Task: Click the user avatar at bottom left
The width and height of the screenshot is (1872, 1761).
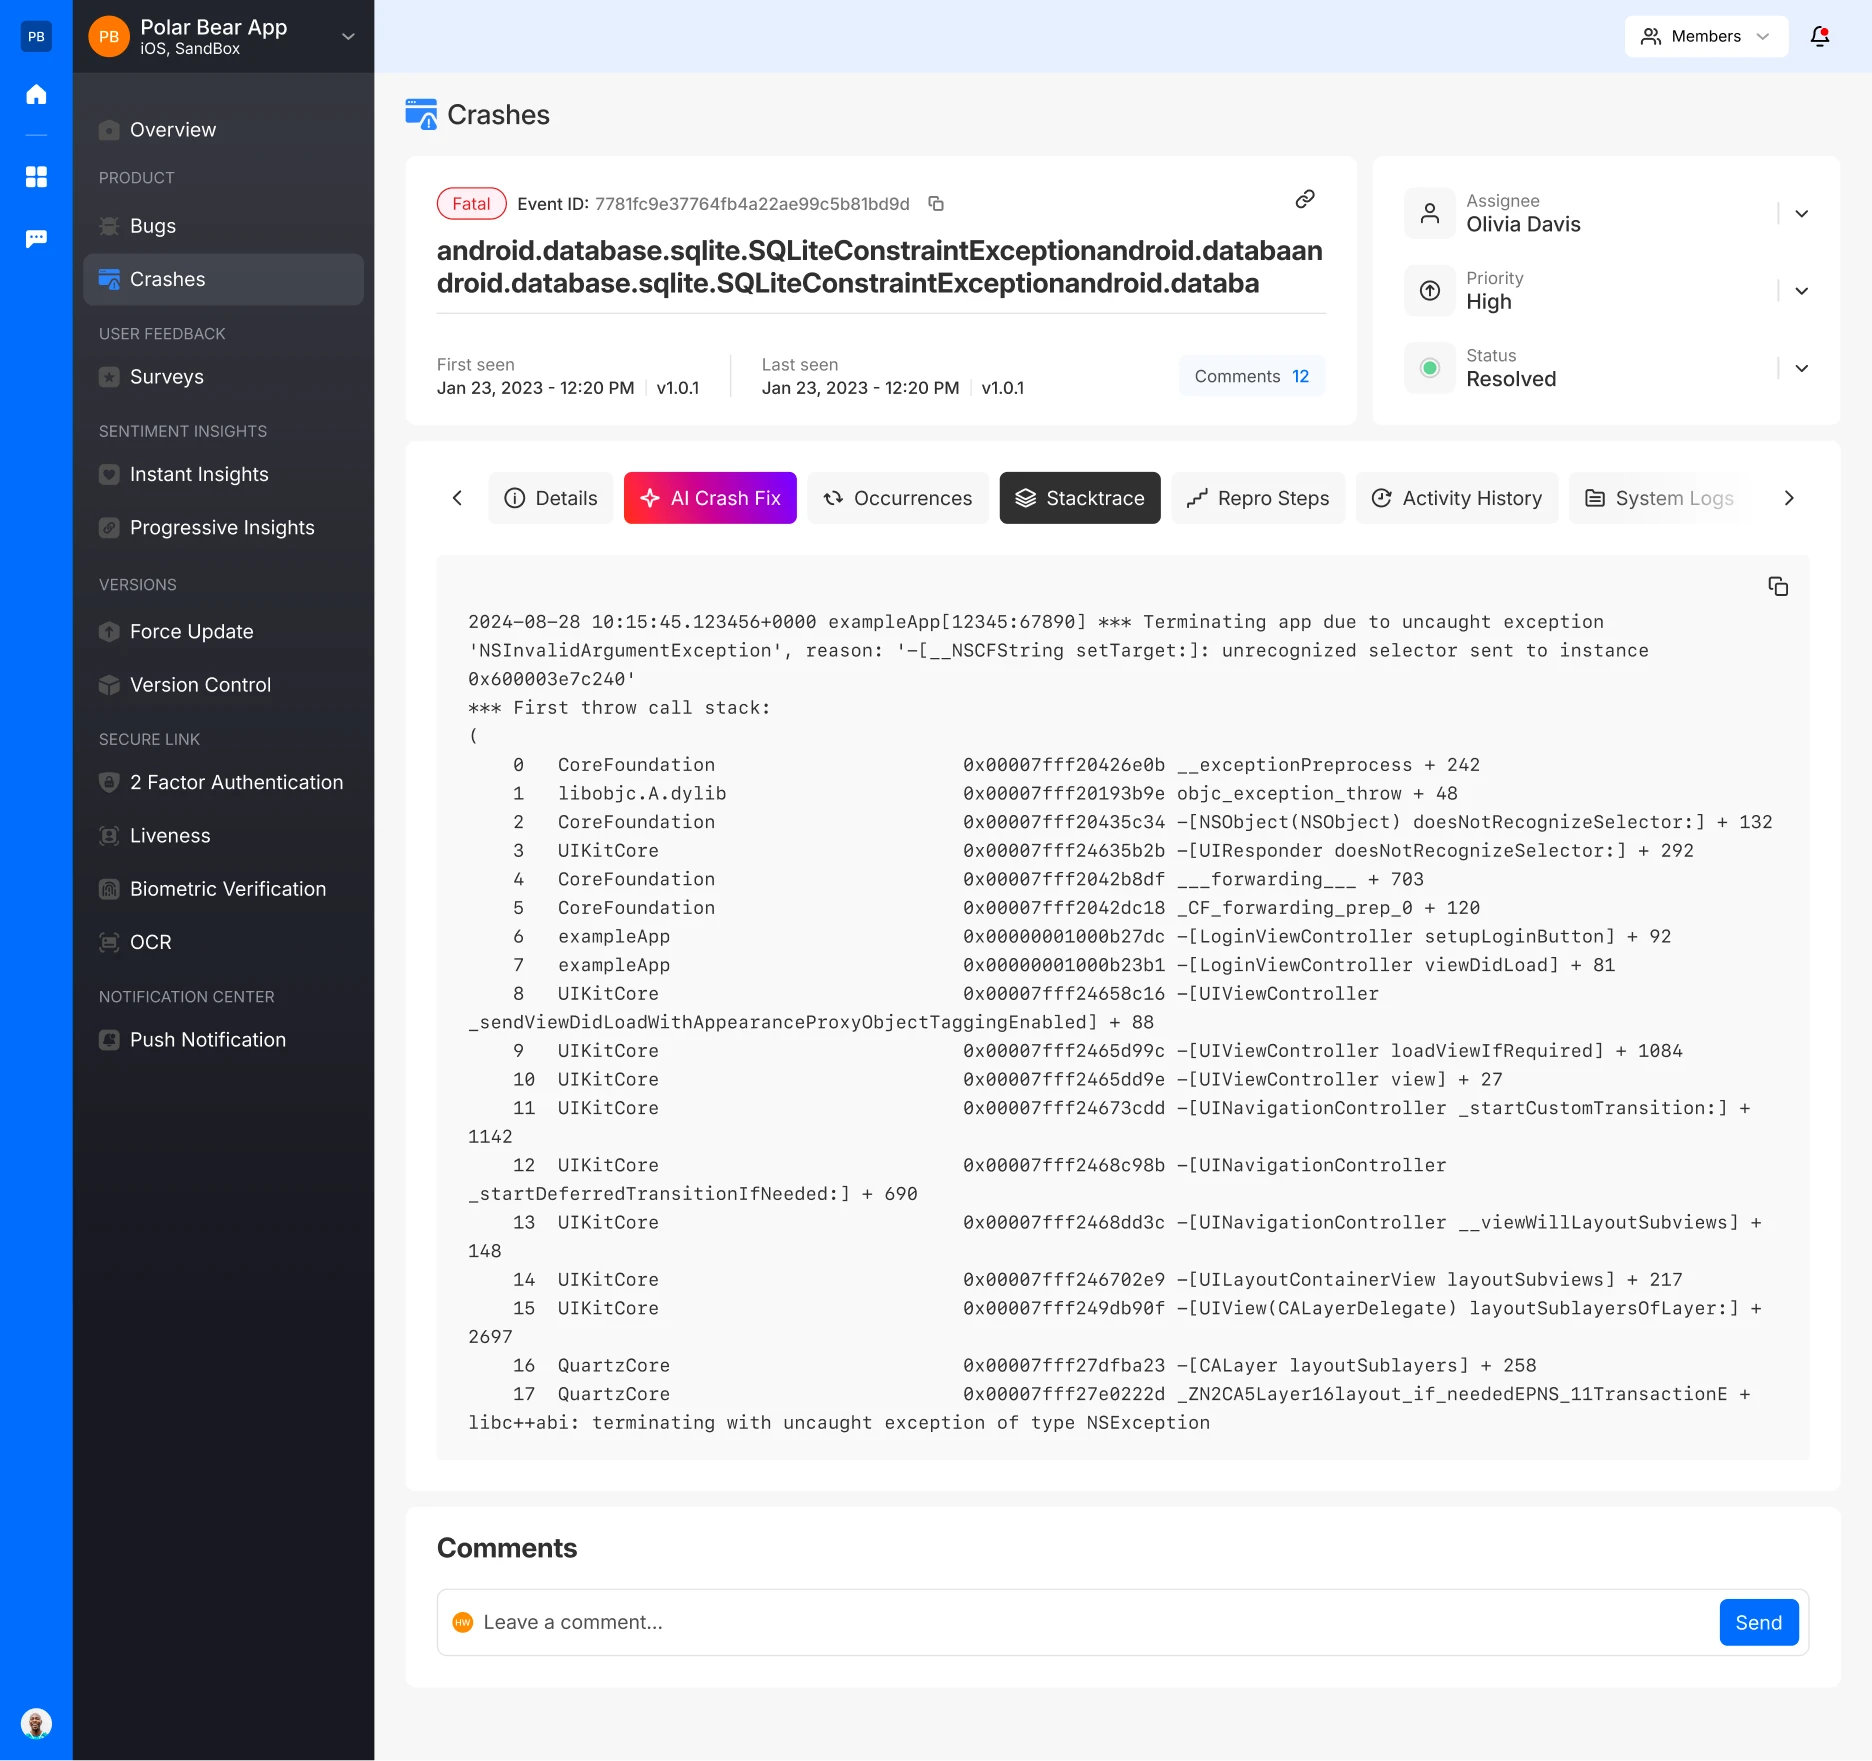Action: pos(36,1723)
